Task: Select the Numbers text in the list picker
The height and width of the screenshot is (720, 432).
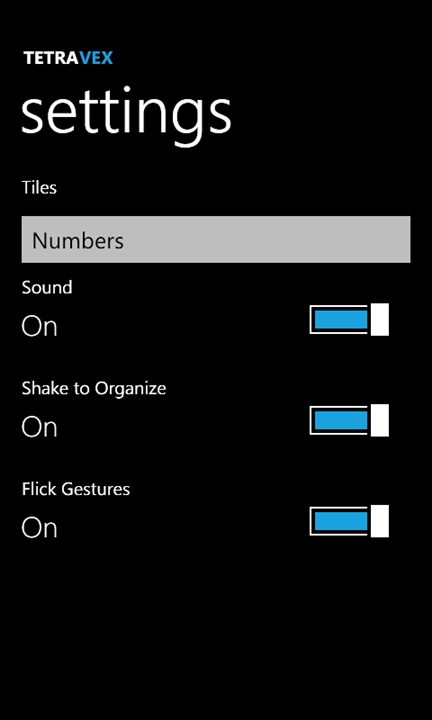Action: tap(78, 241)
